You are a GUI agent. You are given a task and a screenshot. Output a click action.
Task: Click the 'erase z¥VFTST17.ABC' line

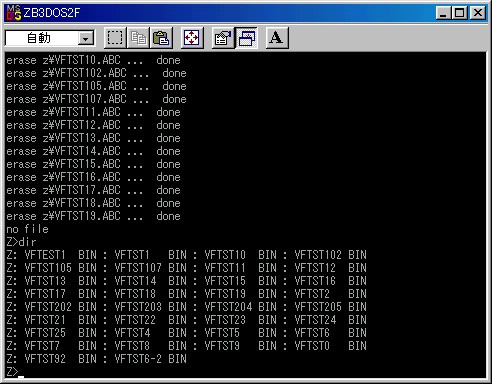pos(93,190)
